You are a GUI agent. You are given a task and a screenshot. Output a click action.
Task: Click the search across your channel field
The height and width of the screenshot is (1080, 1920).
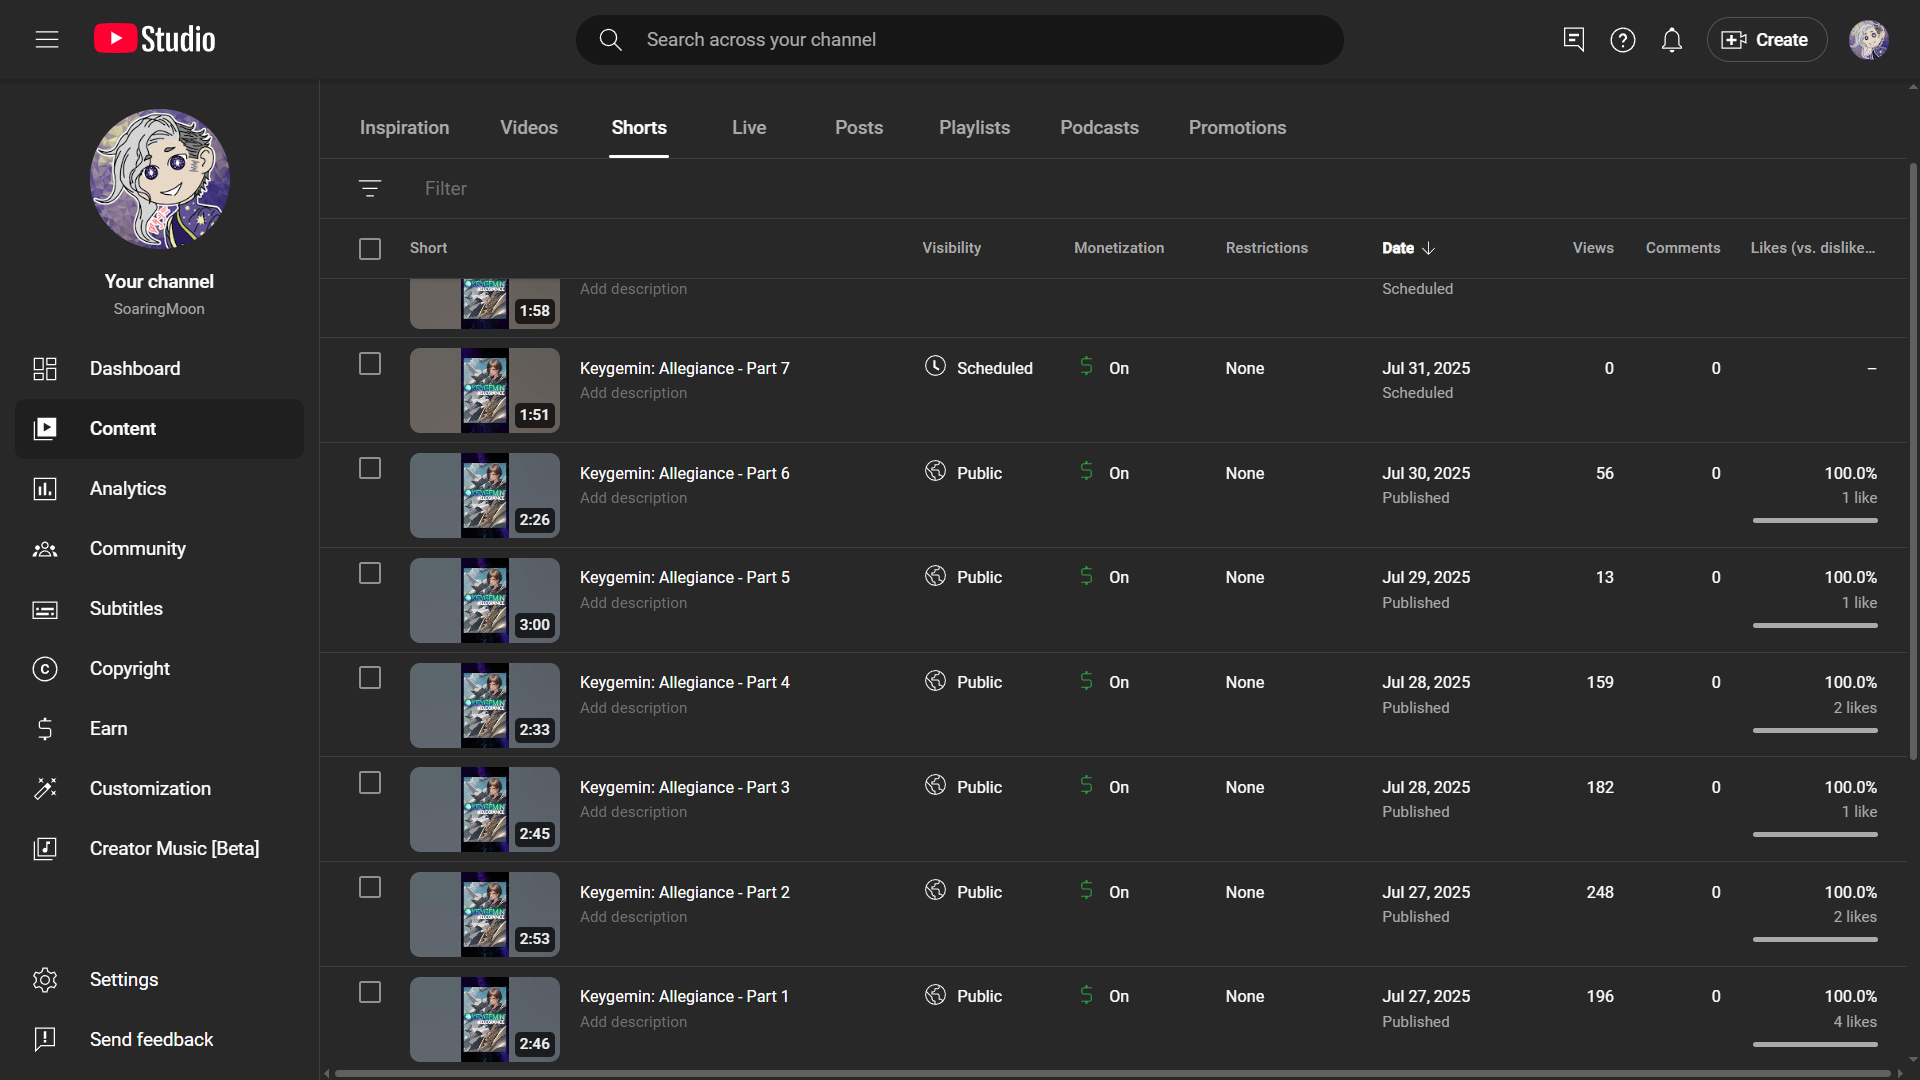click(960, 40)
